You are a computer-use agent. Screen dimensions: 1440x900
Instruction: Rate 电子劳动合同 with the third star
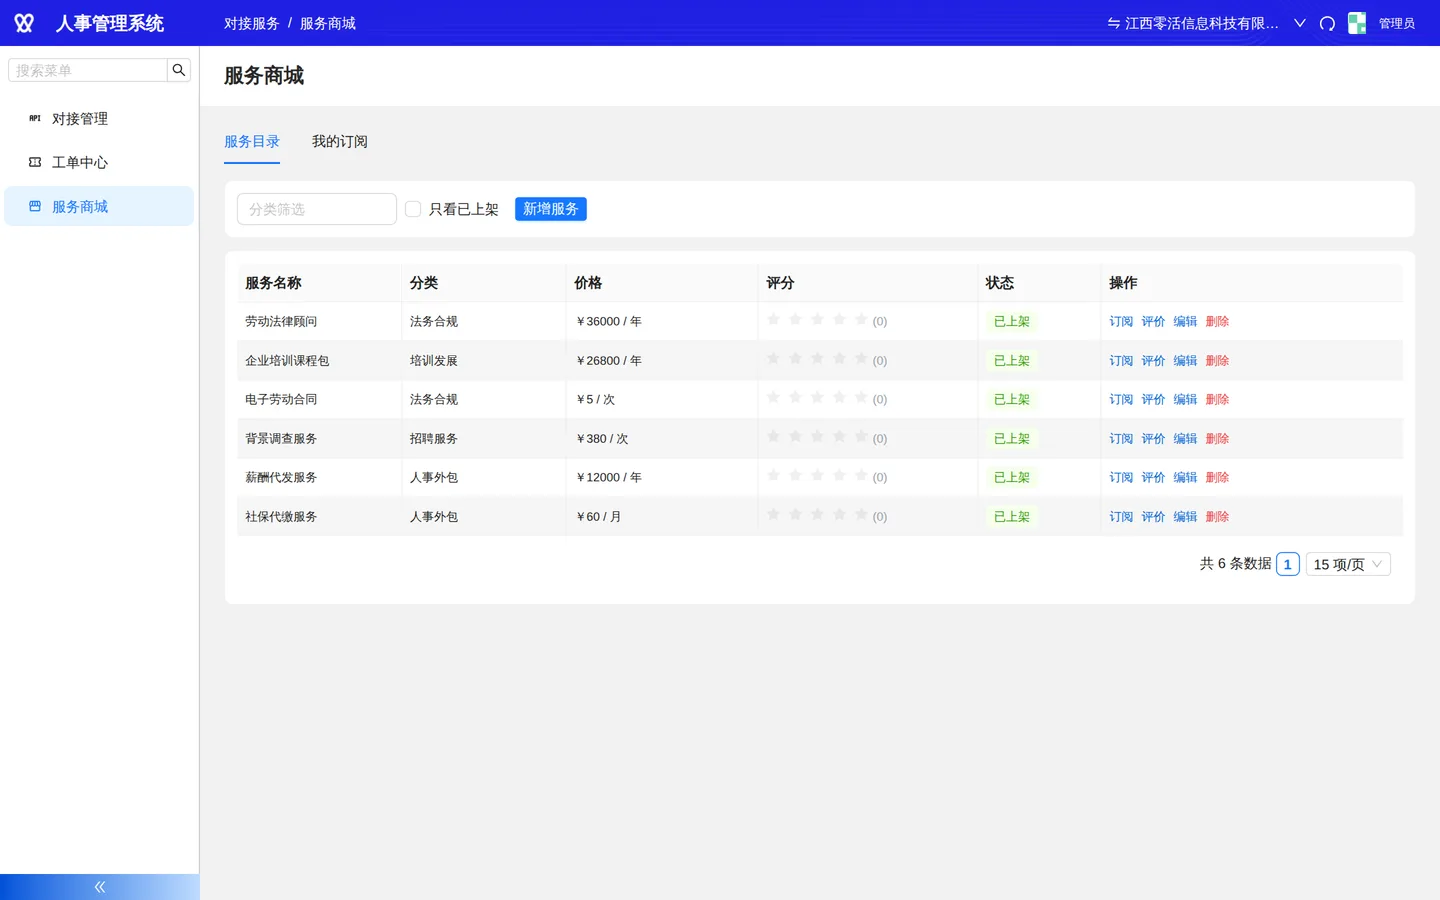(817, 398)
